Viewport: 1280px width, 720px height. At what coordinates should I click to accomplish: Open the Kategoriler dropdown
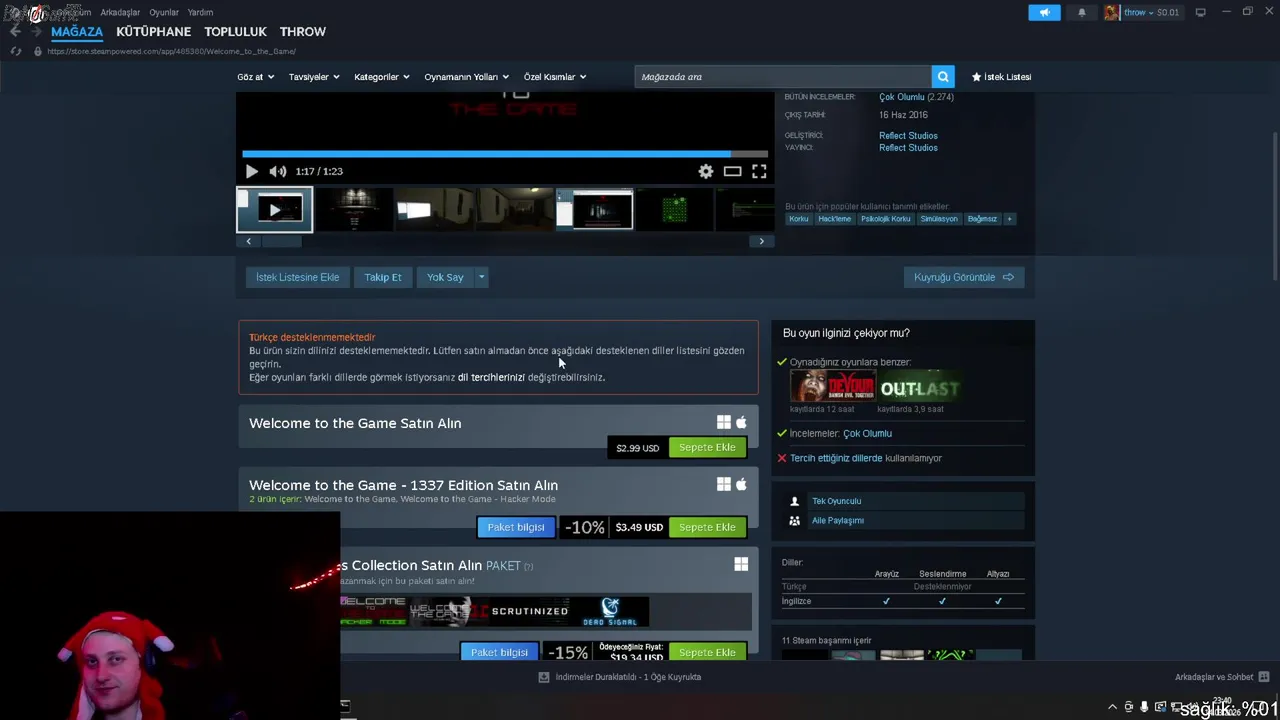[382, 77]
